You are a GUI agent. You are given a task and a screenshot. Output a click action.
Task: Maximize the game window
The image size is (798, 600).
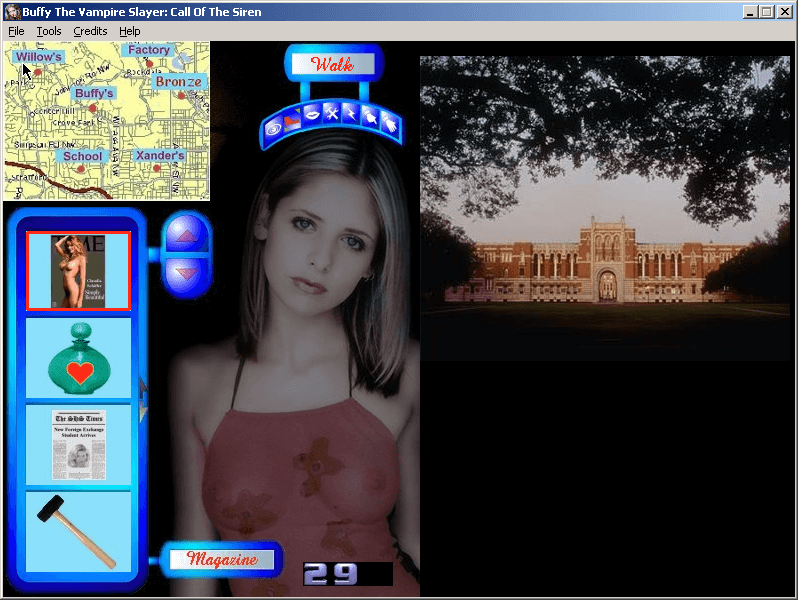(766, 12)
